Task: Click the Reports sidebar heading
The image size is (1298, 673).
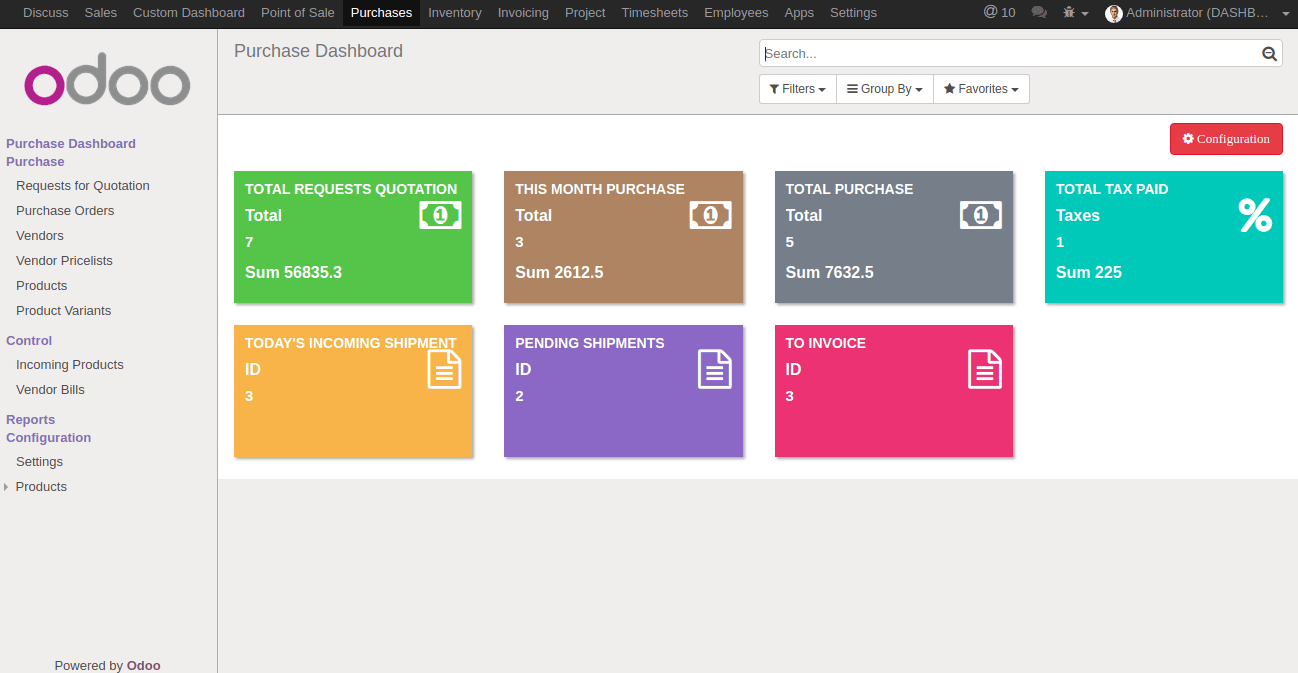Action: [31, 420]
